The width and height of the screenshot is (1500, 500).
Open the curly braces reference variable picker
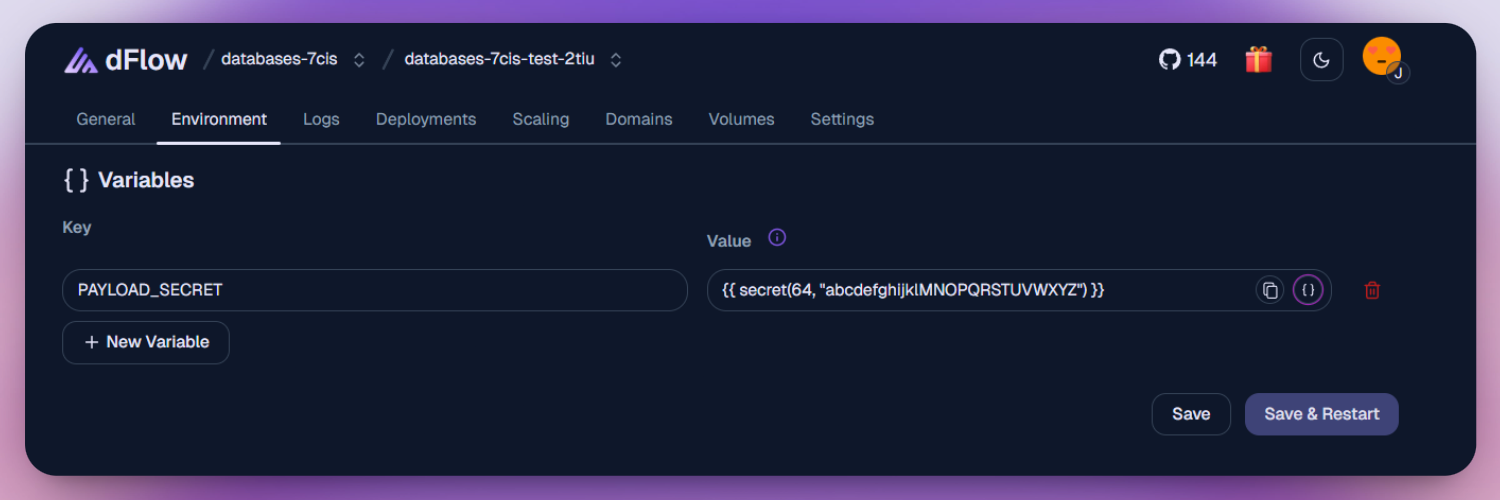(x=1308, y=290)
